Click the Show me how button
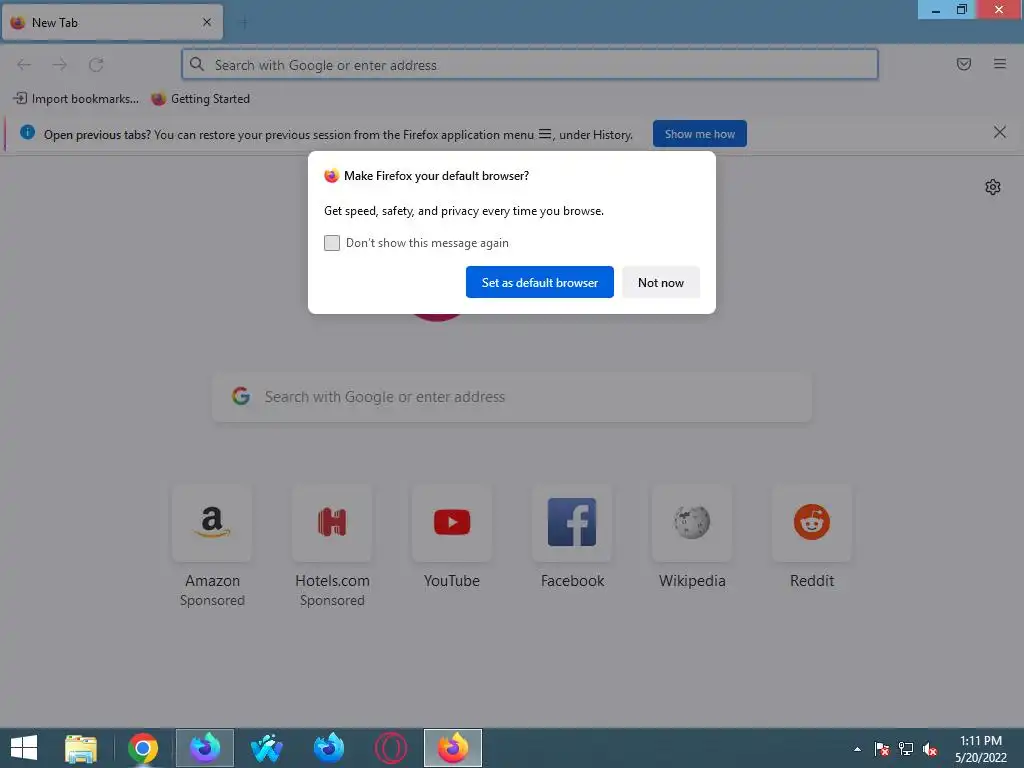The width and height of the screenshot is (1024, 768). tap(699, 134)
